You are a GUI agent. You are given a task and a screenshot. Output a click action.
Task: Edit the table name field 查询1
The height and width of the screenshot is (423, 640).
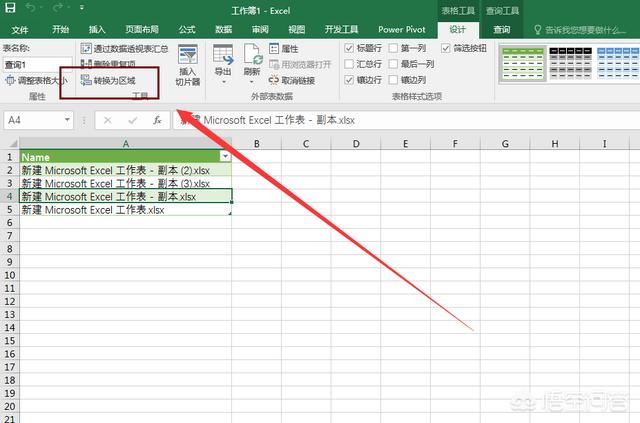tap(38, 65)
